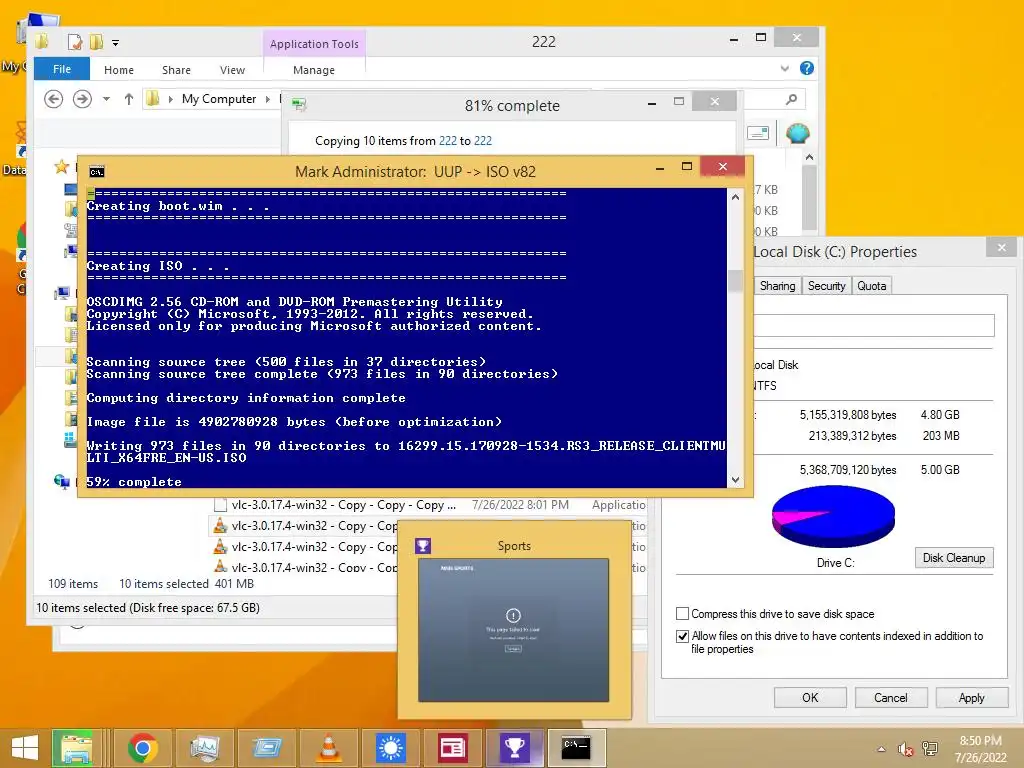This screenshot has height=768, width=1024.
Task: Expand the chevron after My Computer in the address bar
Action: pyautogui.click(x=268, y=99)
